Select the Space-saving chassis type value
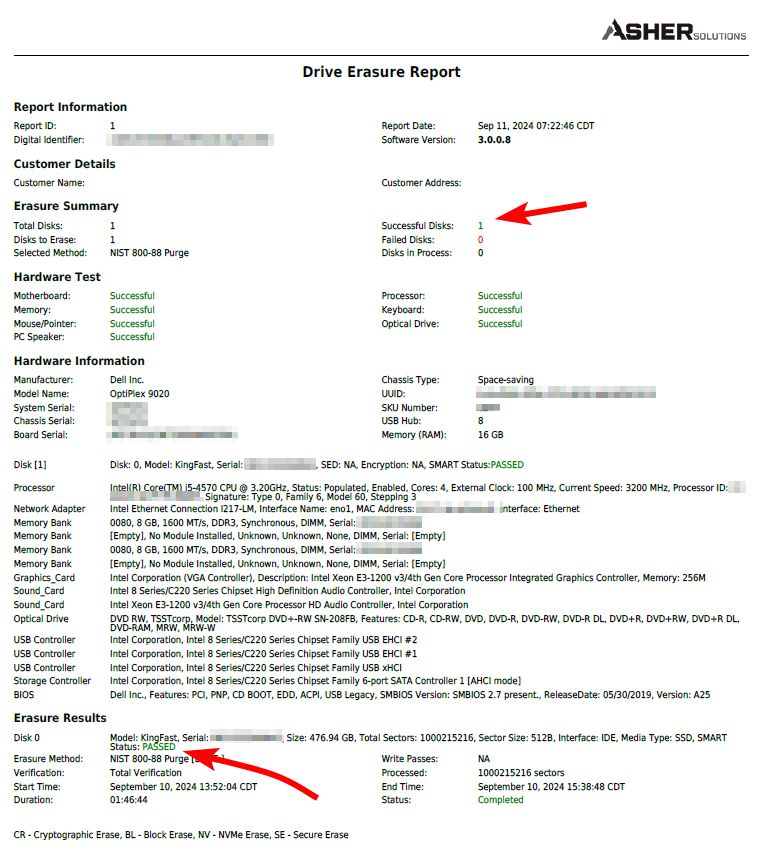Screen dimensions: 759x848 click(505, 380)
